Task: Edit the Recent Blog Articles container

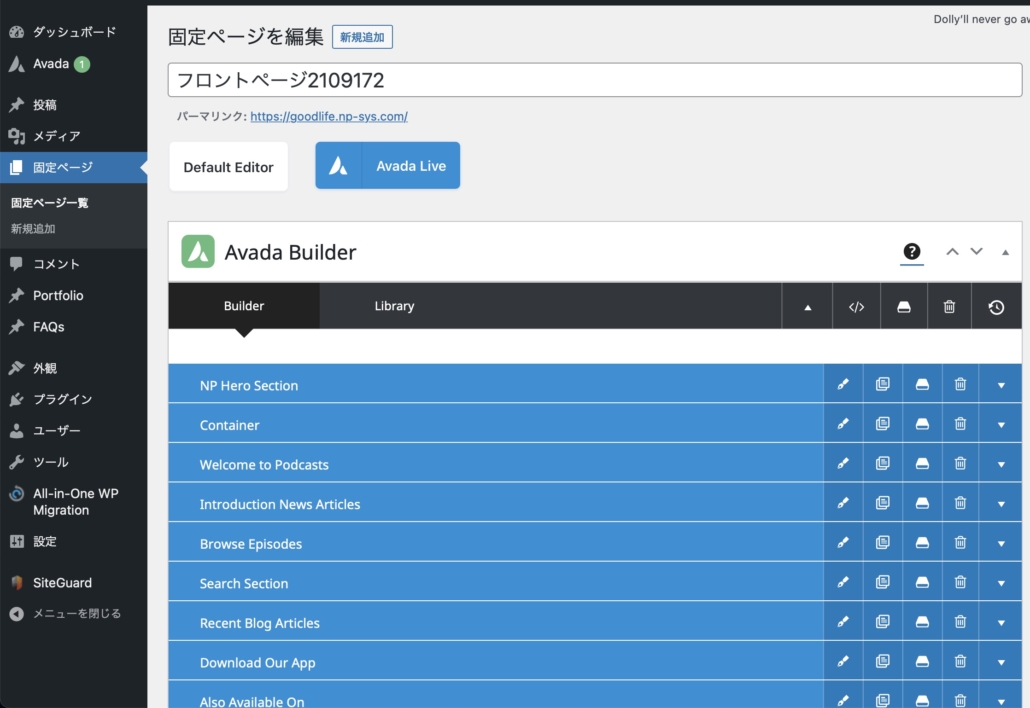Action: click(843, 621)
